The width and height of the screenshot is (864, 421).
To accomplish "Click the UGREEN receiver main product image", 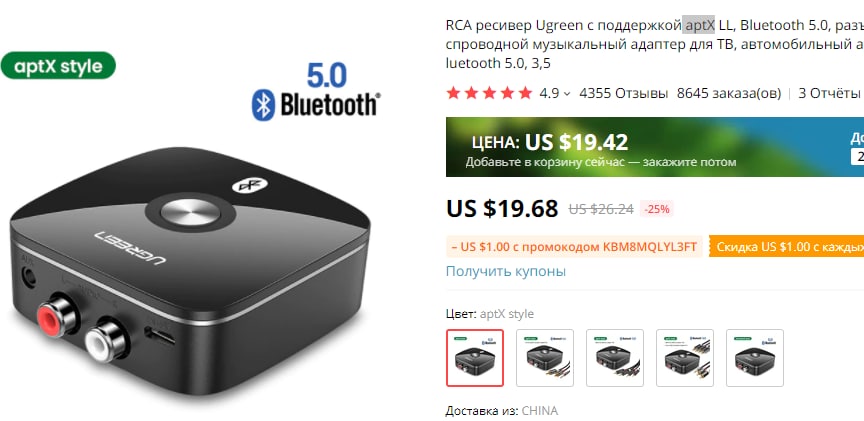I will (190, 270).
